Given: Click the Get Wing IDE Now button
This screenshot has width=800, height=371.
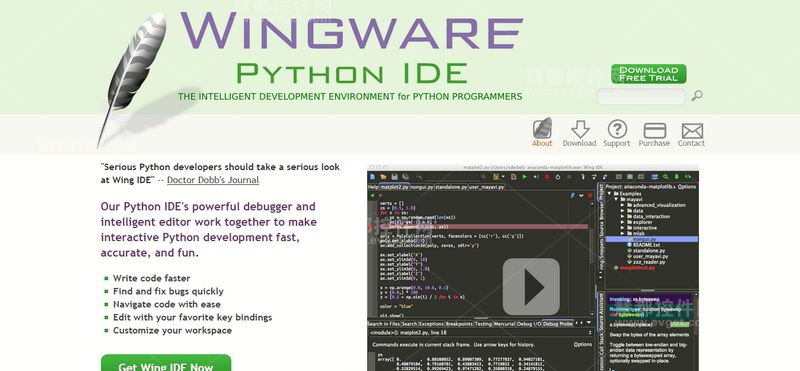Looking at the screenshot, I should pos(166,363).
